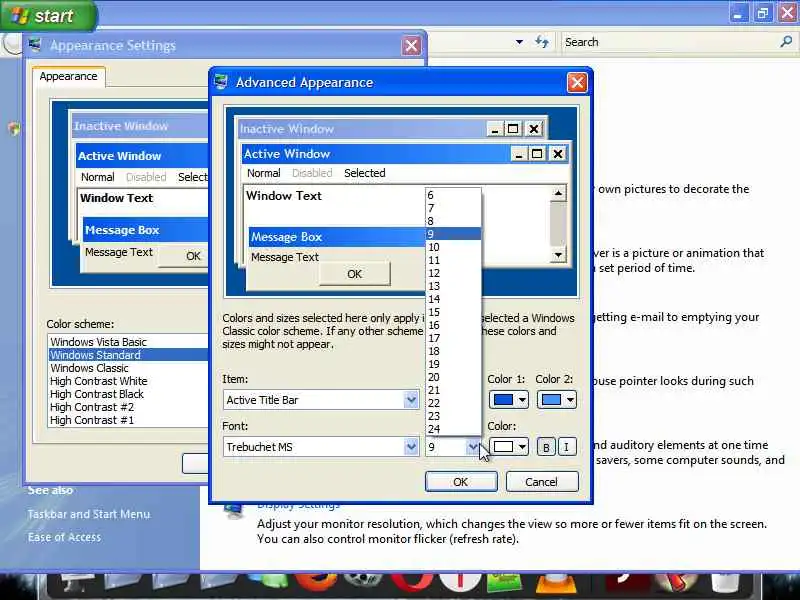Close the Advanced Appearance dialog

[577, 82]
